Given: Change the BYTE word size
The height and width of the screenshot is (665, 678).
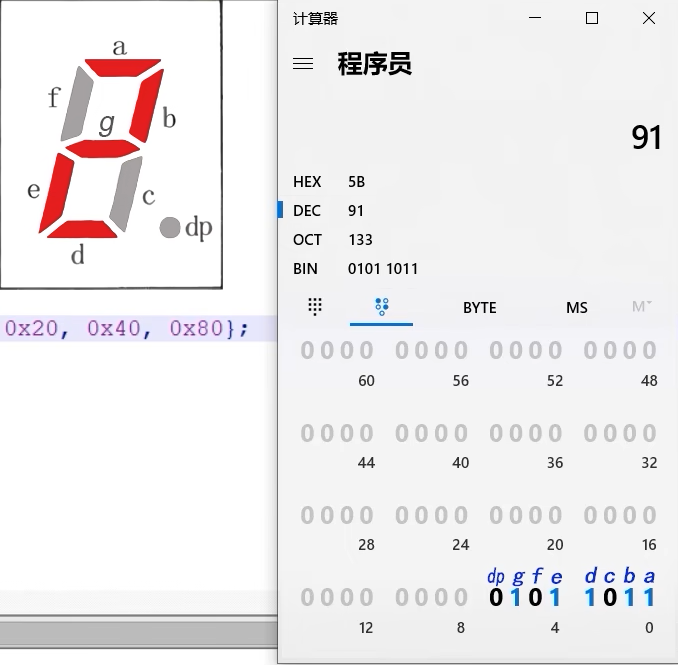Looking at the screenshot, I should pos(479,307).
